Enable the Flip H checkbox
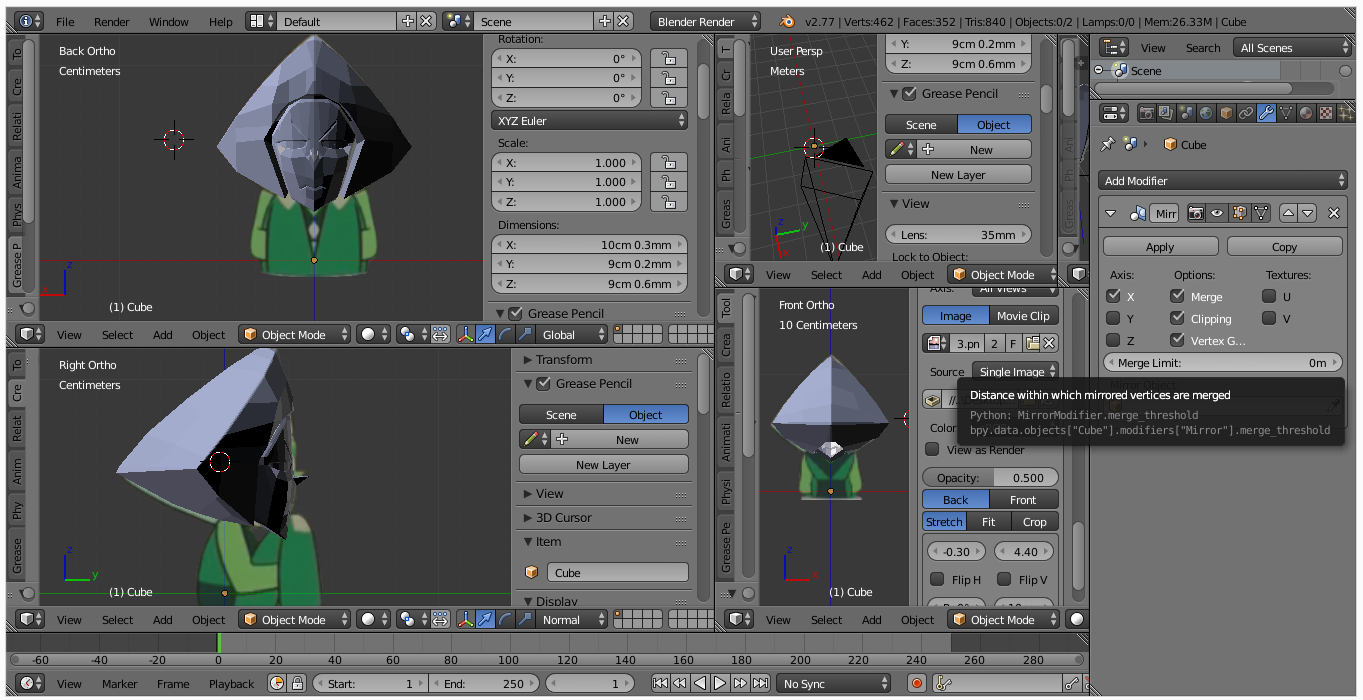 click(x=937, y=579)
